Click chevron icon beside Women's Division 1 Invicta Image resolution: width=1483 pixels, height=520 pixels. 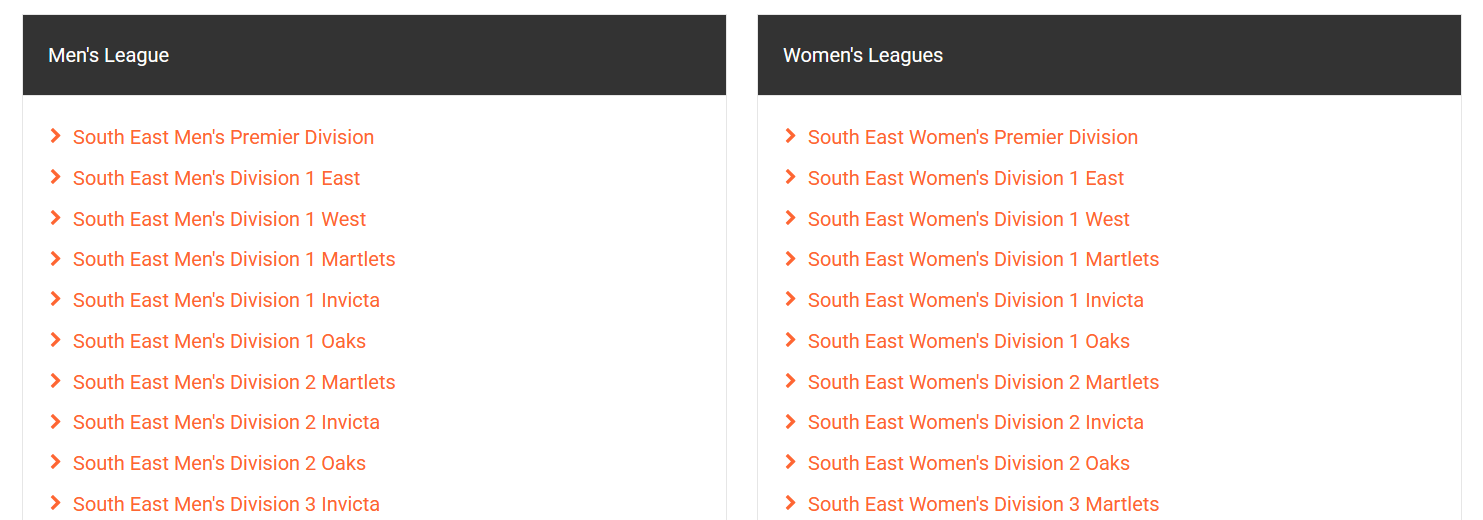[x=791, y=299]
